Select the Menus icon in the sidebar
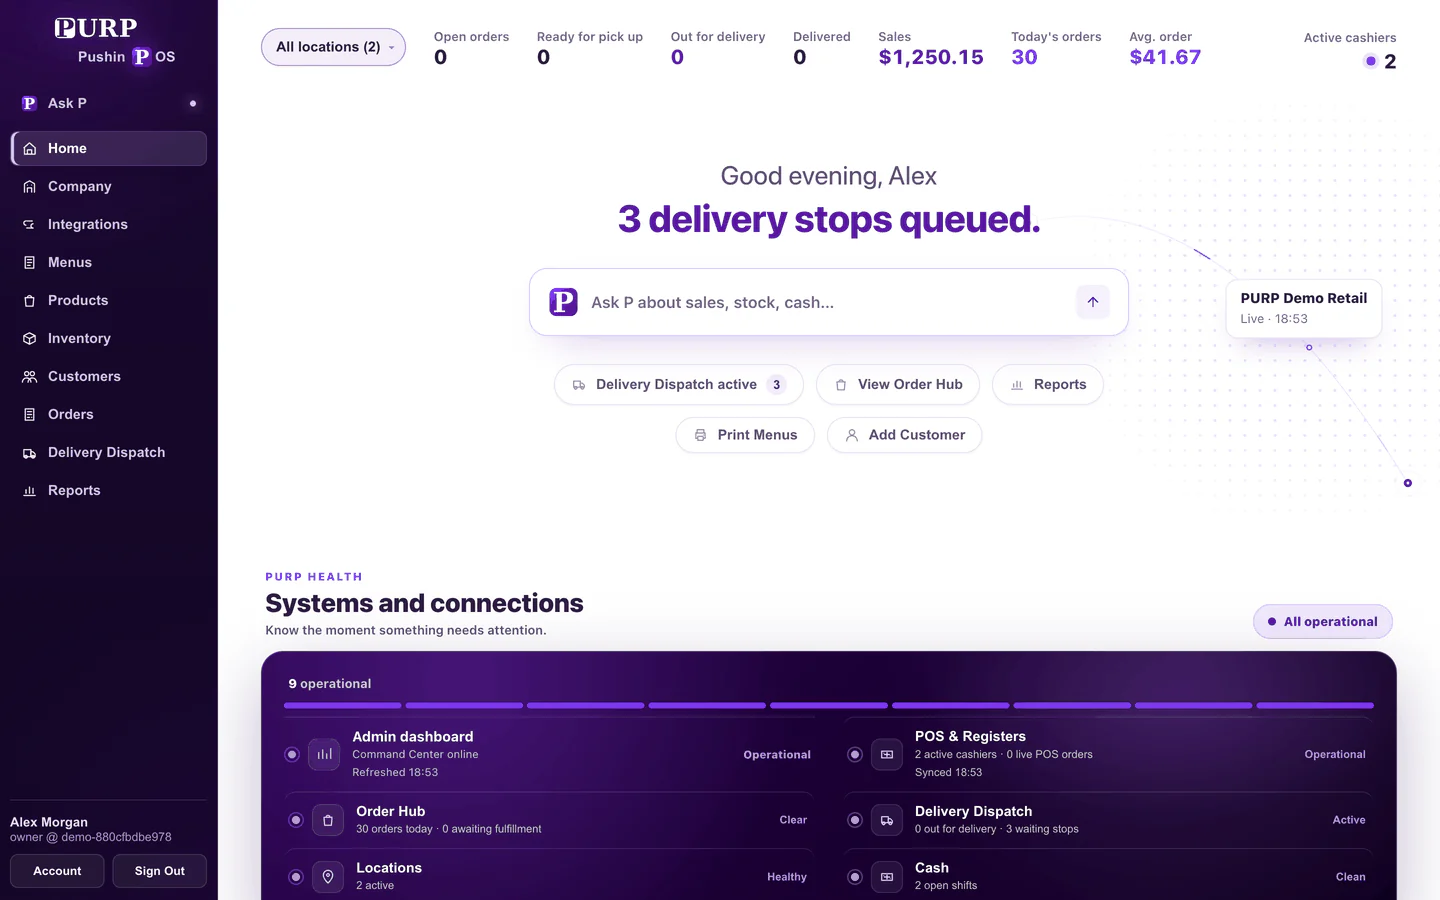1440x900 pixels. [30, 263]
